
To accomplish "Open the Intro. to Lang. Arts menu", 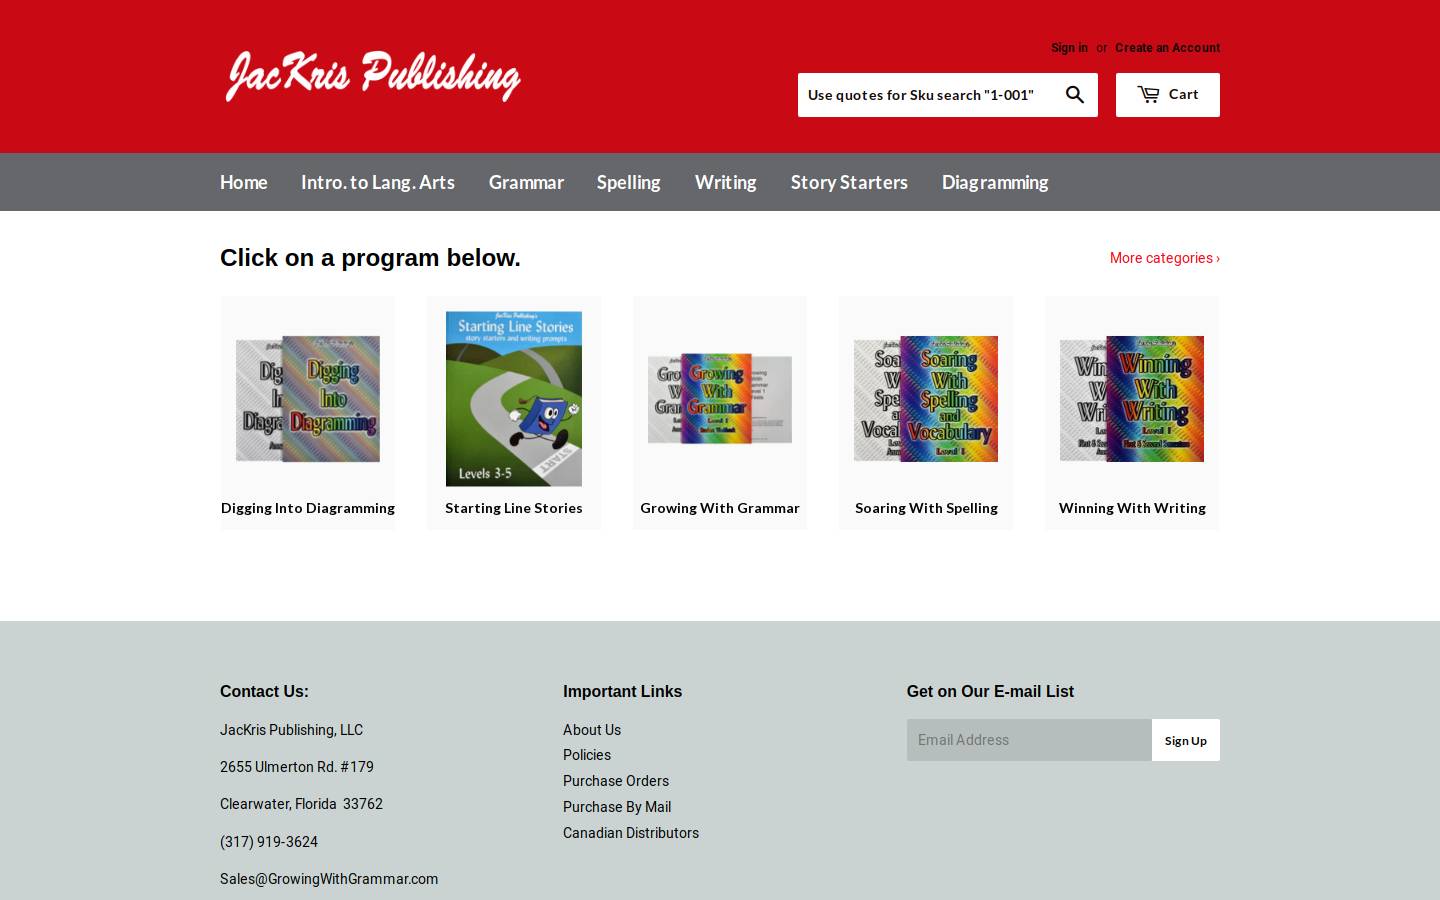I will coord(378,182).
